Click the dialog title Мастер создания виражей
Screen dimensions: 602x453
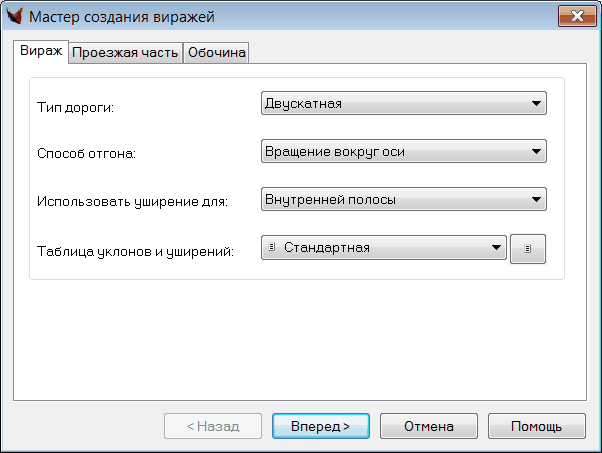[120, 16]
